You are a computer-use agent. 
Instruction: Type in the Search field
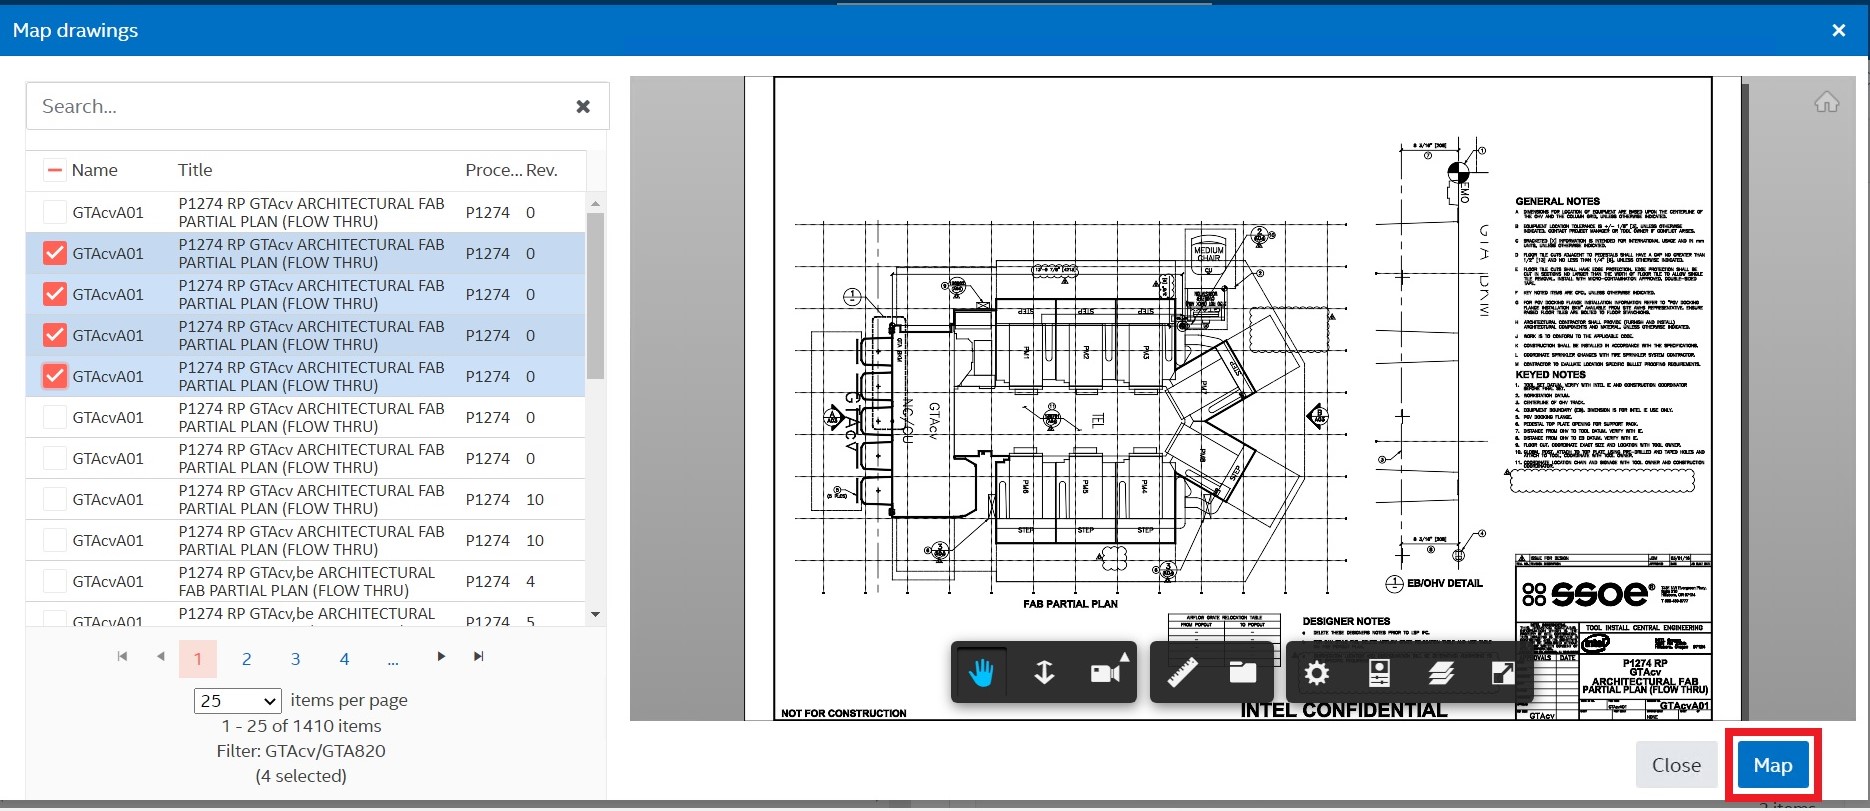[x=300, y=106]
